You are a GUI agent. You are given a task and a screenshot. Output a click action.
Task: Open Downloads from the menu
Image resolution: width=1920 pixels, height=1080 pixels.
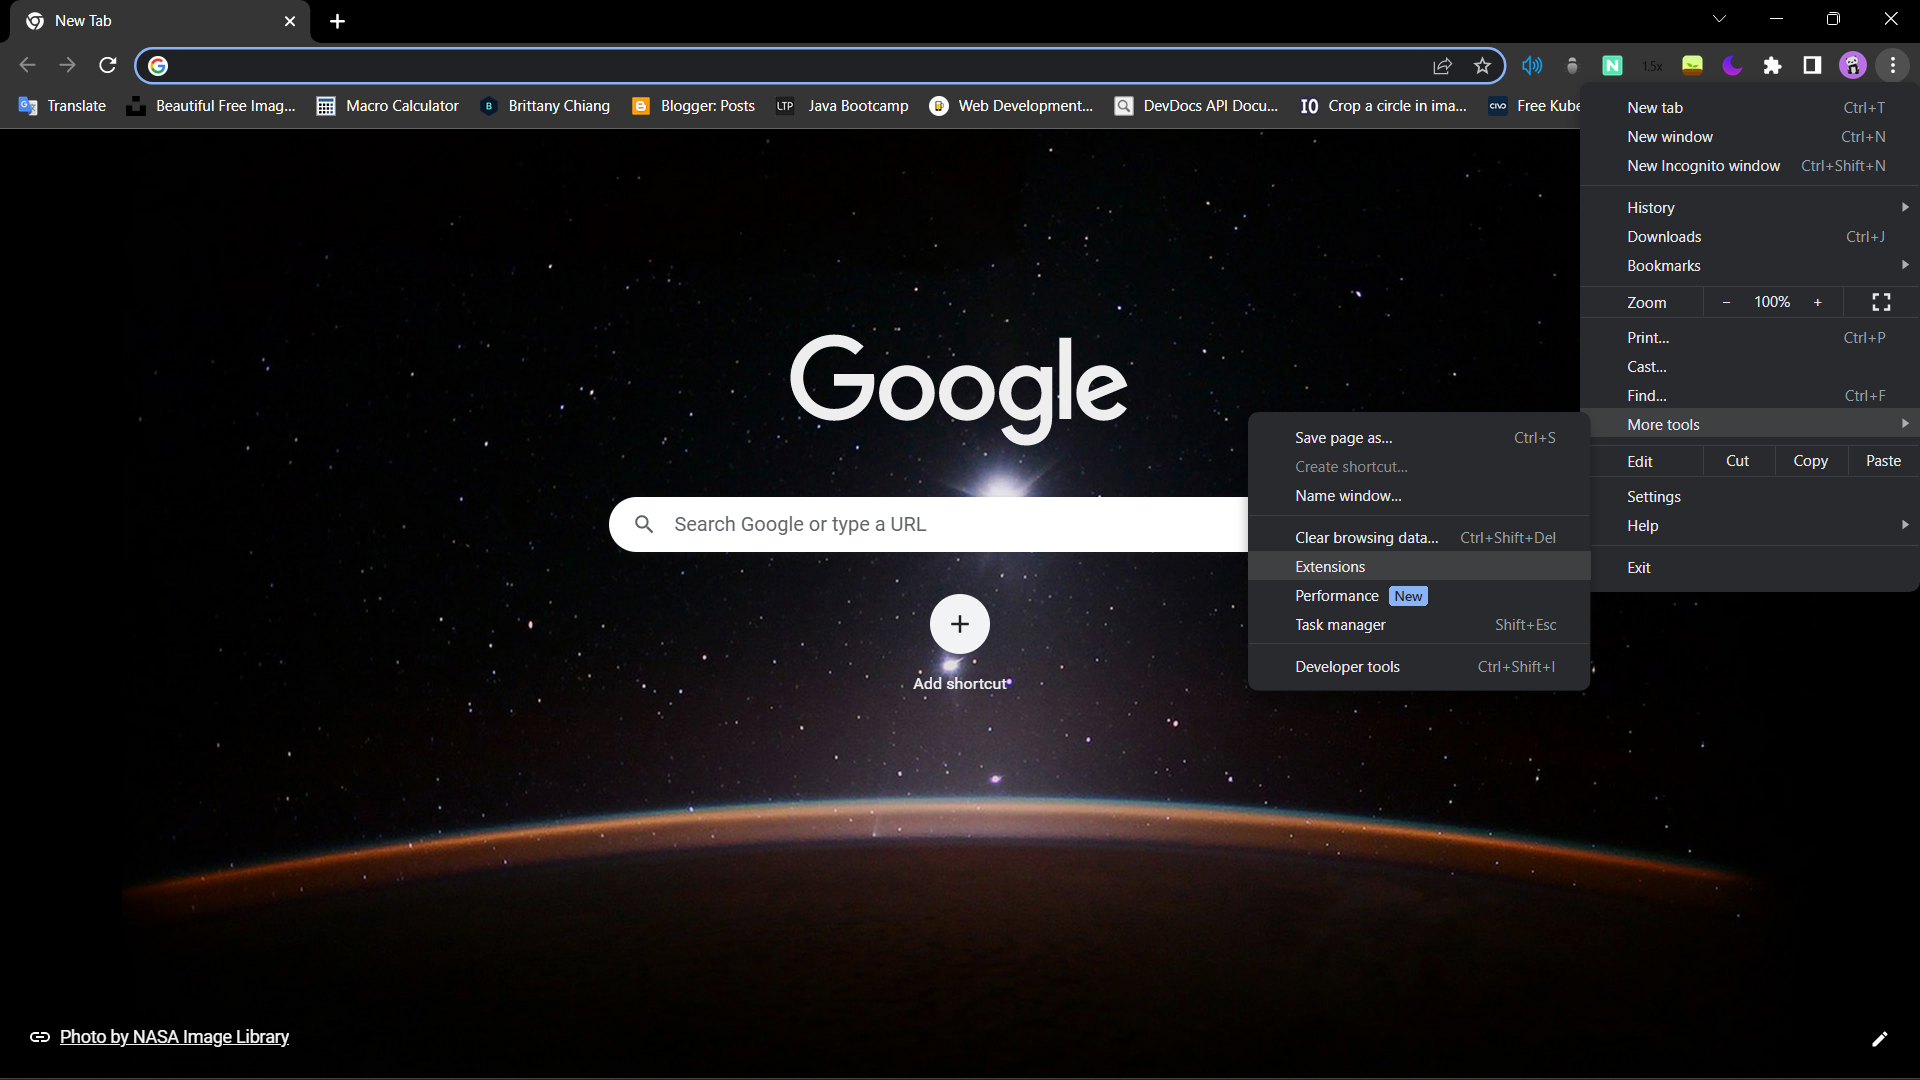pos(1750,237)
